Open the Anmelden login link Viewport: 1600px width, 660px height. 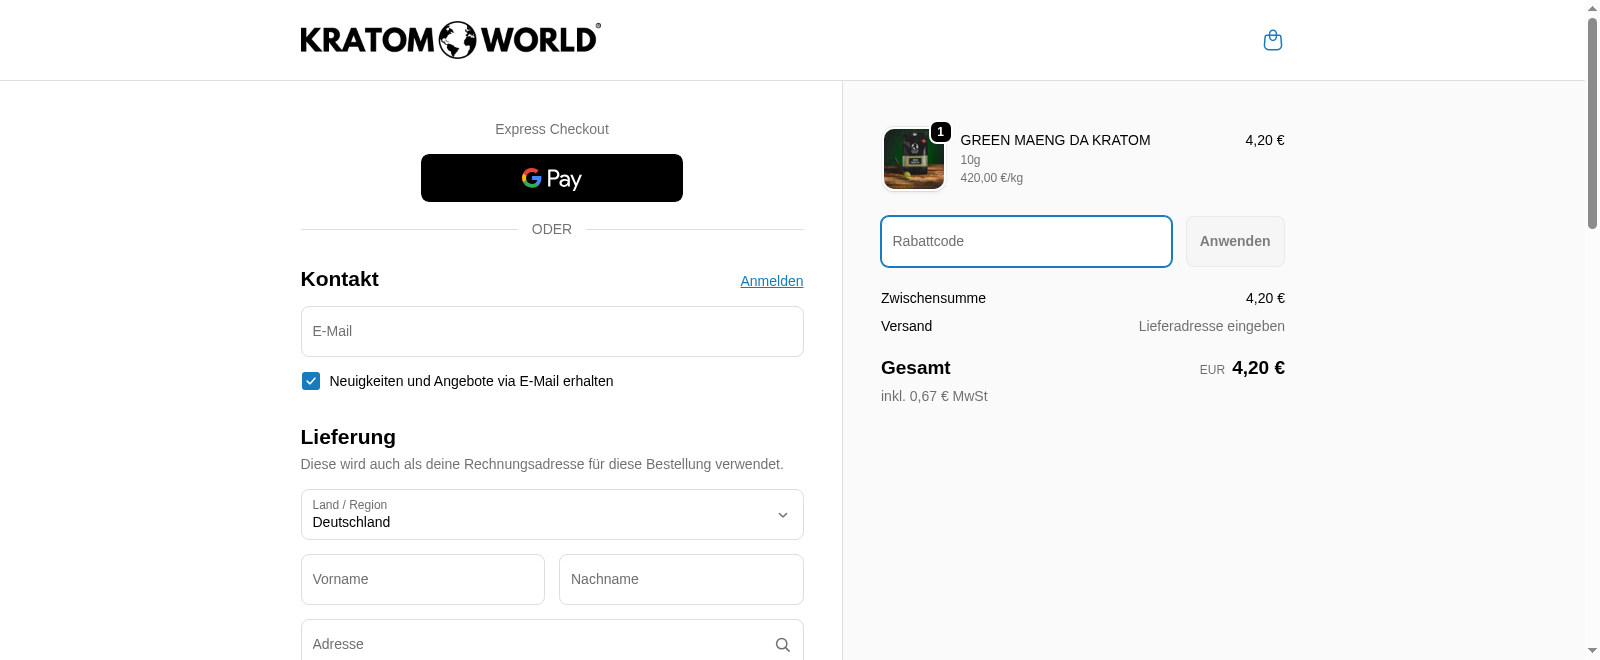pyautogui.click(x=772, y=281)
